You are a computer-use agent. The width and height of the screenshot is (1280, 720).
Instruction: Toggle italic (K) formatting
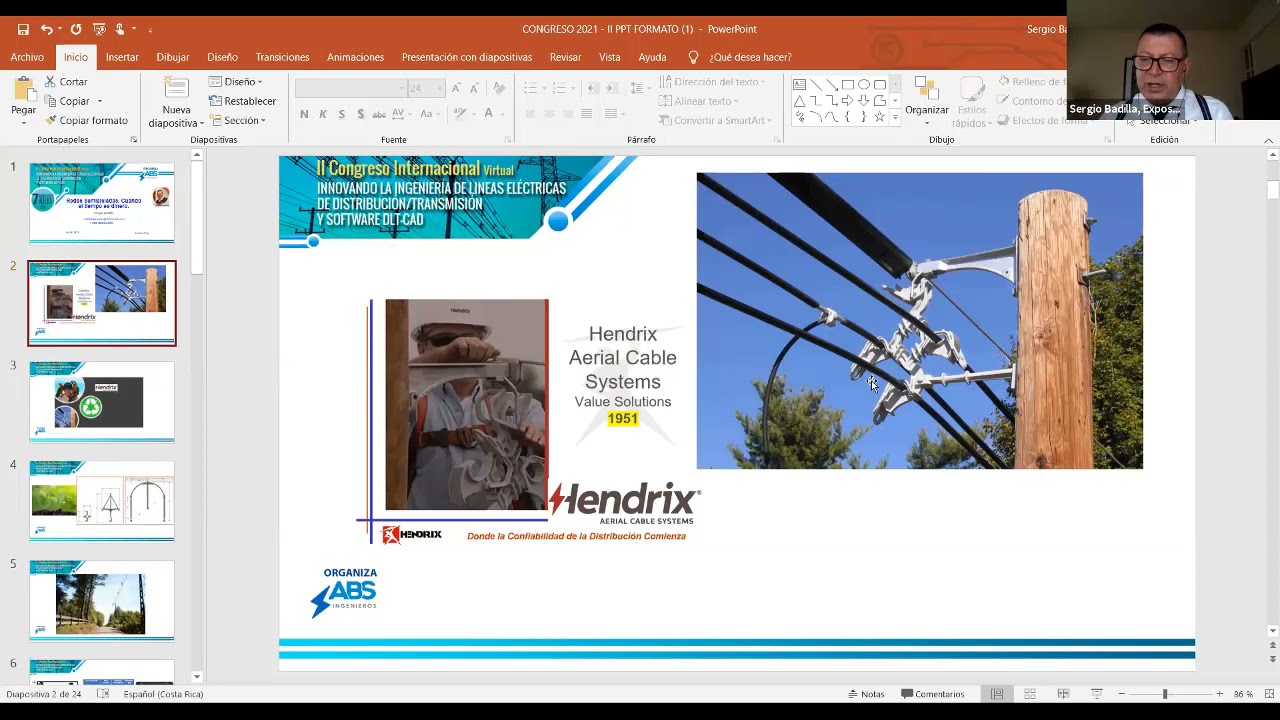(323, 114)
